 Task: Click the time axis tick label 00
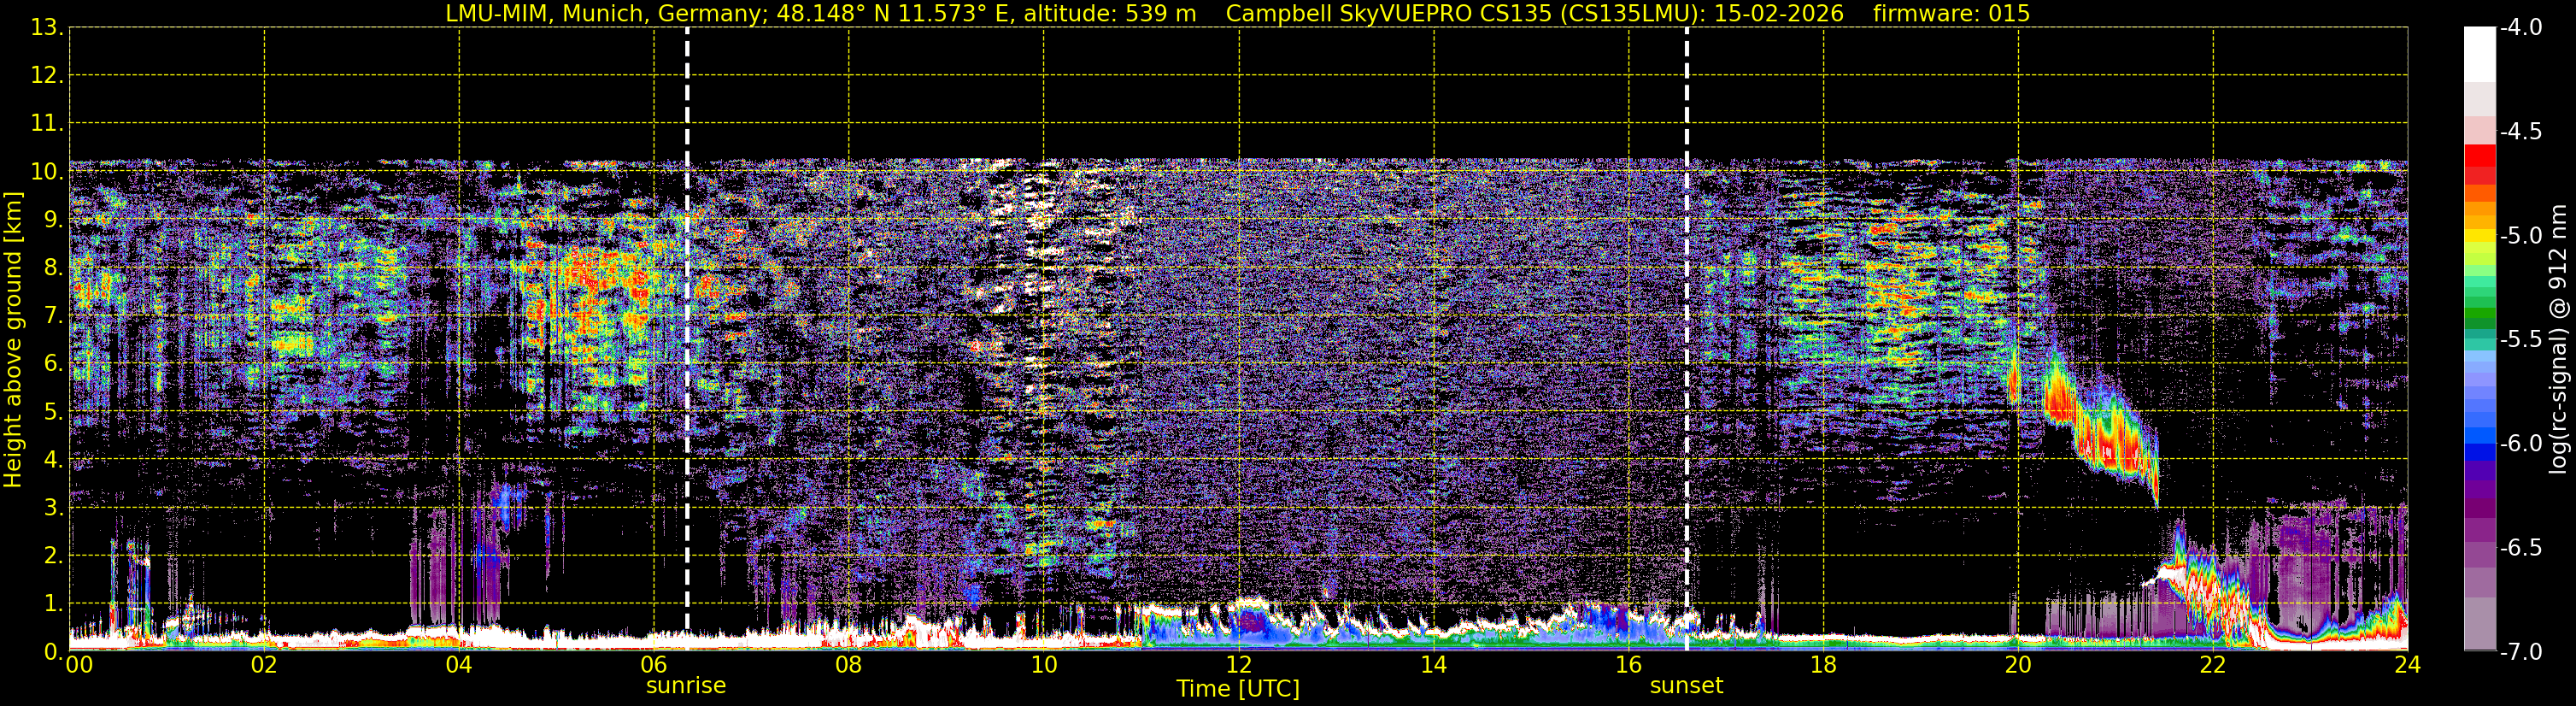tap(79, 665)
